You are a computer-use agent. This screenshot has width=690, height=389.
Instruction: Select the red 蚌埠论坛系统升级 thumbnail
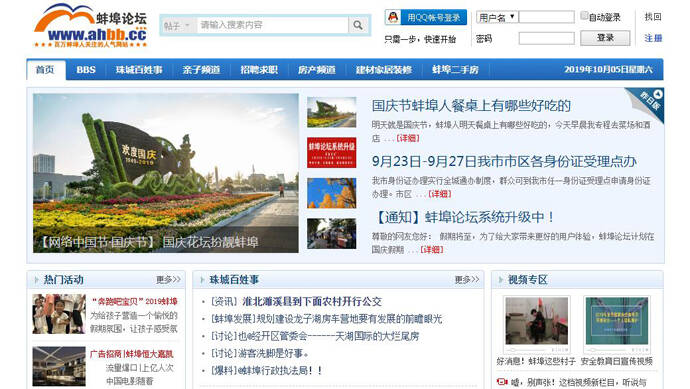(331, 152)
